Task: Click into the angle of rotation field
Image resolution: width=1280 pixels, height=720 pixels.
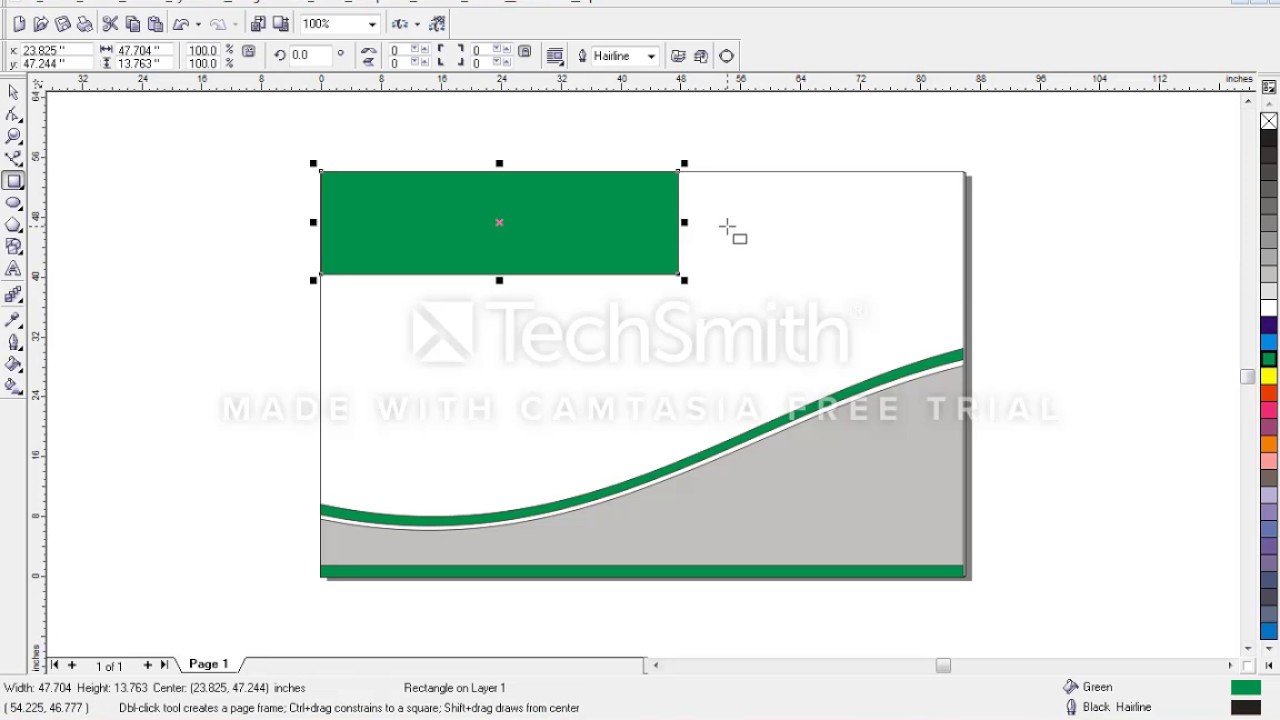Action: coord(311,55)
